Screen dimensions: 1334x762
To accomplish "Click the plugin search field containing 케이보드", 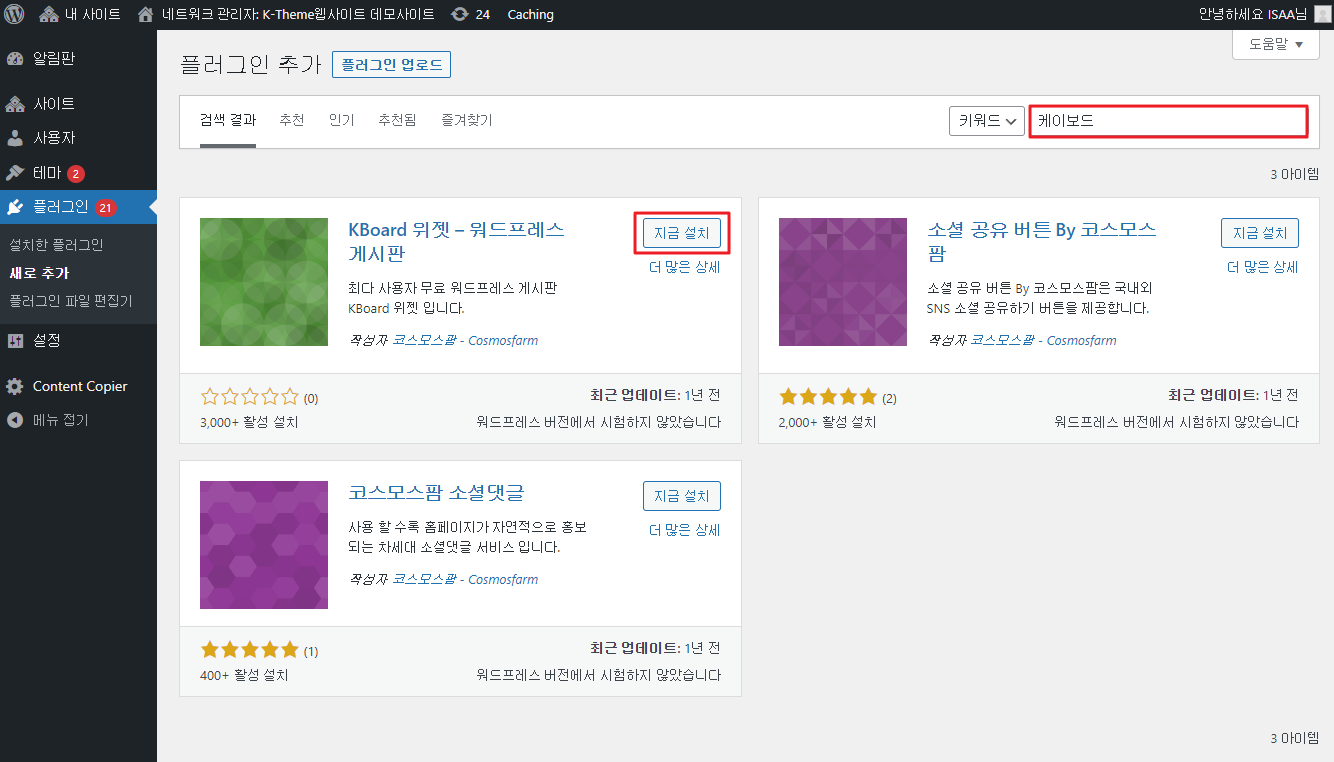I will [x=1168, y=121].
